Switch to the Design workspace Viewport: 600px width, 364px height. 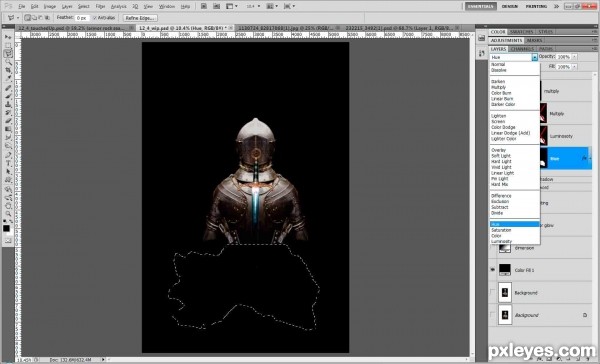point(510,6)
